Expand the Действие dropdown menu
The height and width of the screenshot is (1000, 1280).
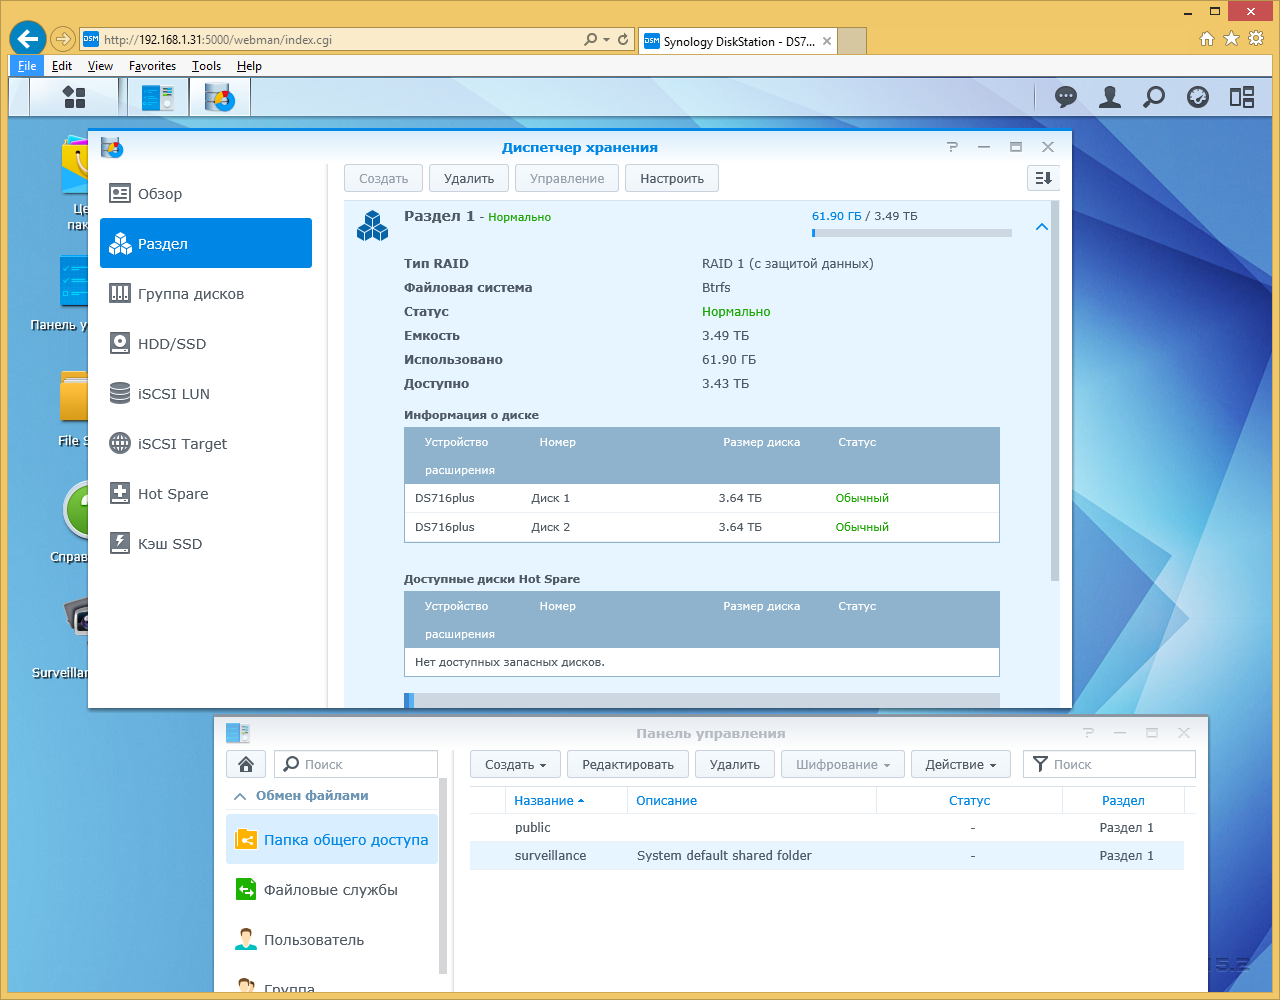(x=960, y=764)
